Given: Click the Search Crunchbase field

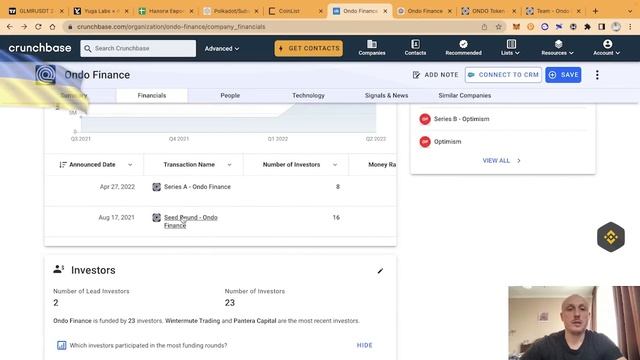Looking at the screenshot, I should click(x=138, y=48).
